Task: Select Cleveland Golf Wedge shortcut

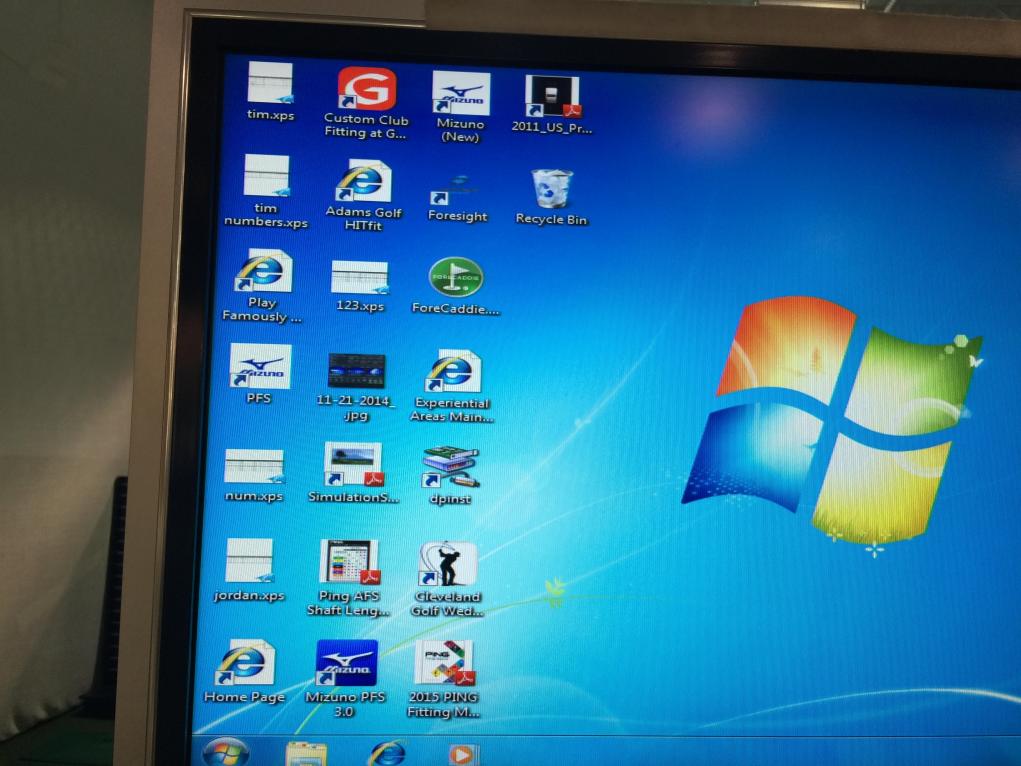Action: (448, 564)
